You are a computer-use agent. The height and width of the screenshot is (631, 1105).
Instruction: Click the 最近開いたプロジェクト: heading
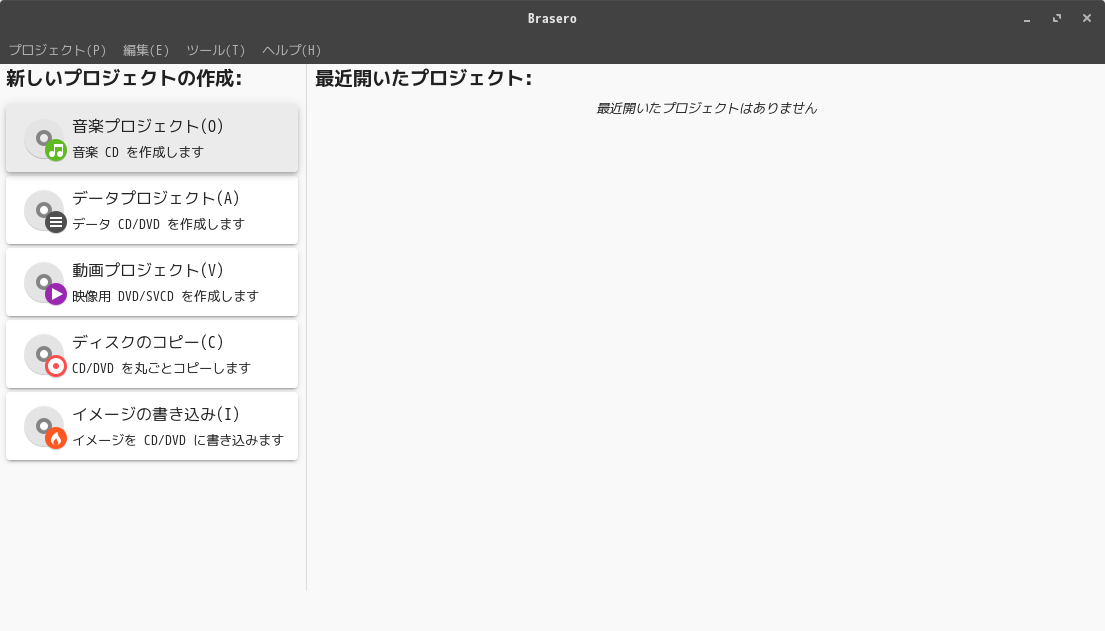tap(424, 78)
